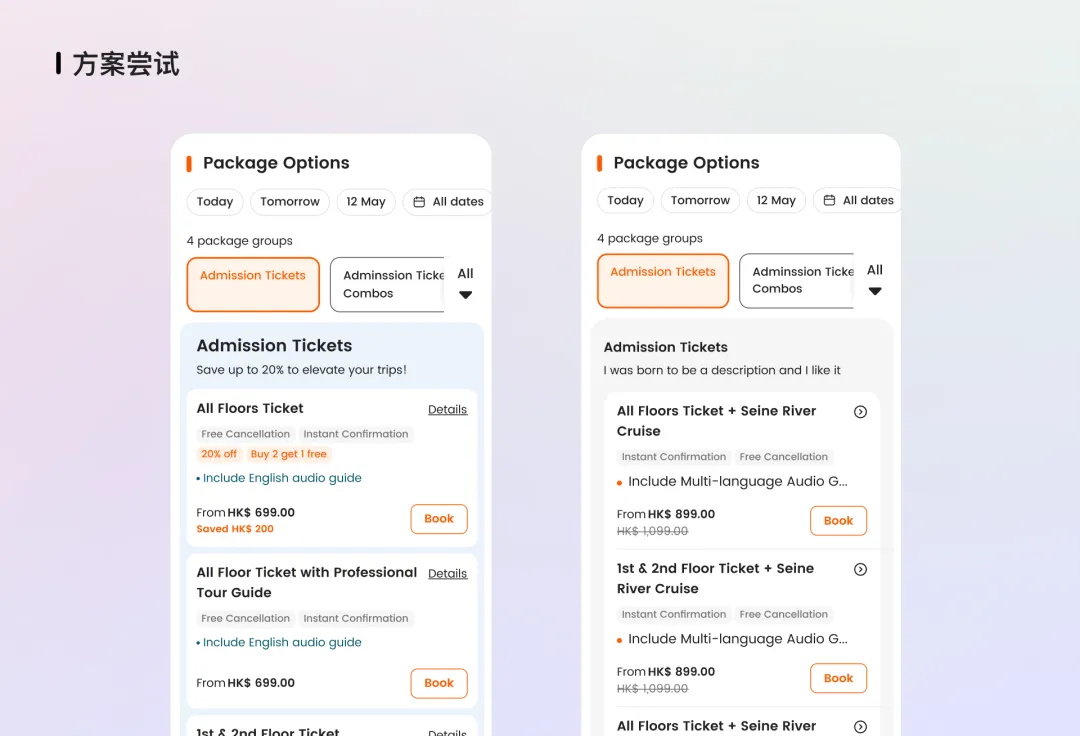Book first All Floors + Seine River Cruise

[838, 521]
